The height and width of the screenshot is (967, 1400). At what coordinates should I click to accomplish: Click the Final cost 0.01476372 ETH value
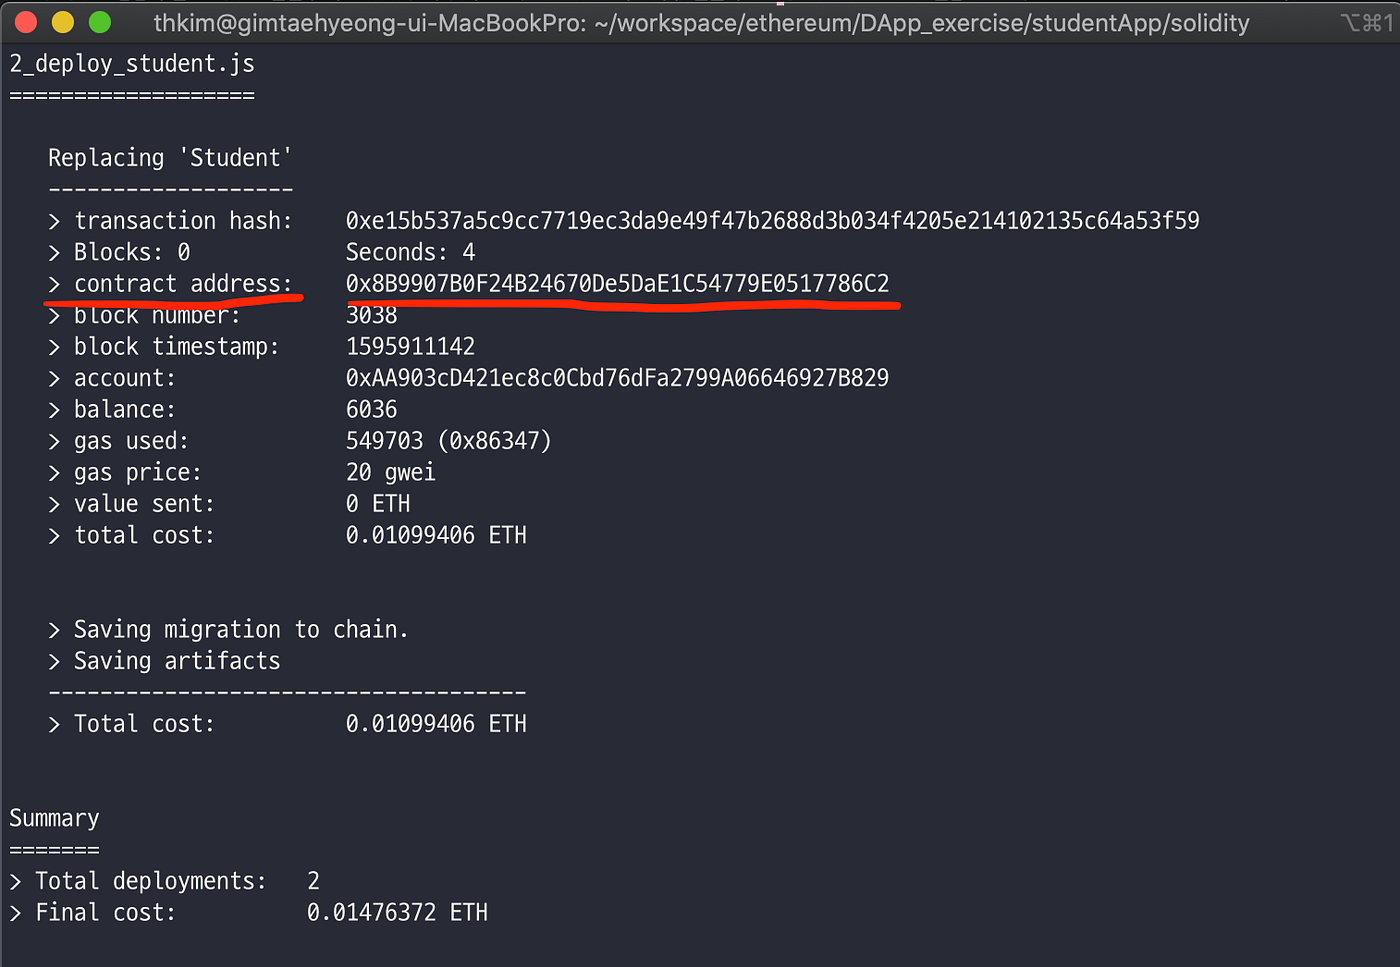click(397, 913)
